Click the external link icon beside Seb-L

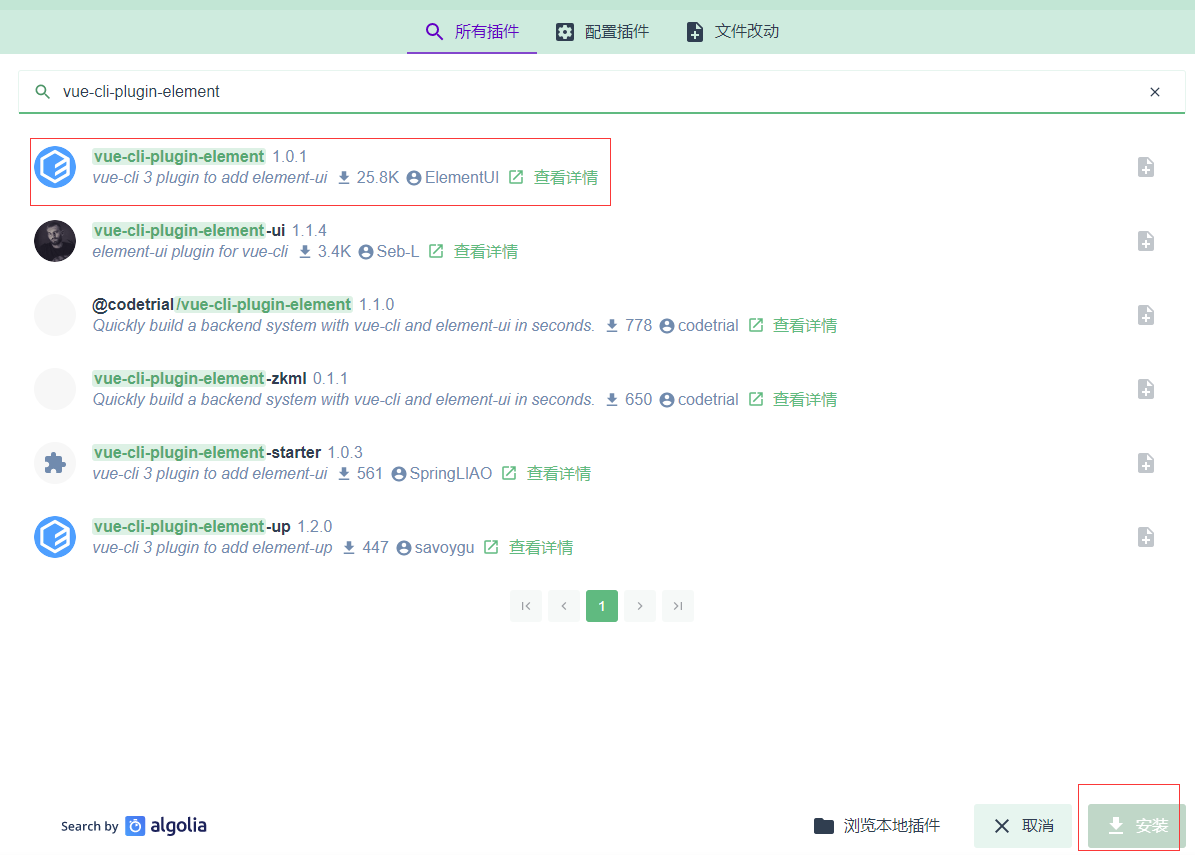click(x=436, y=251)
